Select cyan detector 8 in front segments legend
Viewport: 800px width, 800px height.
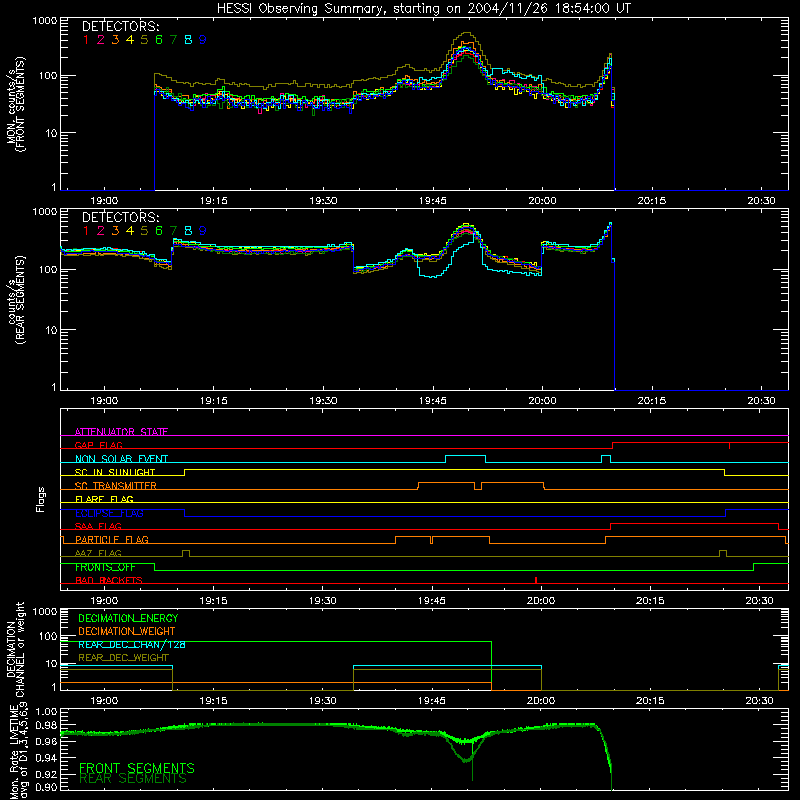(188, 40)
